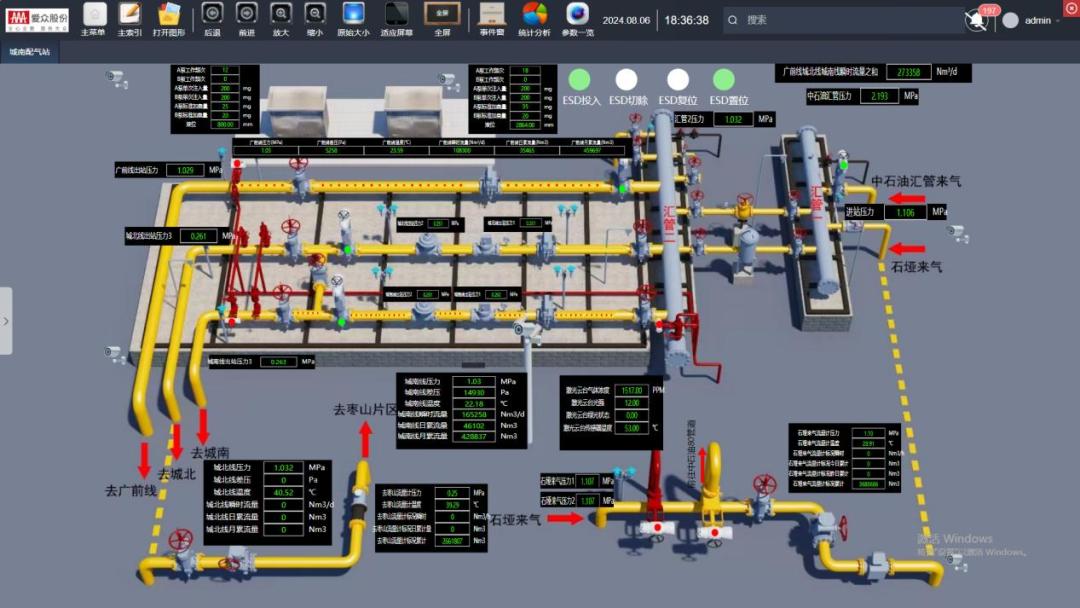Click the 城南线温度 value 22.18
1080x608 pixels.
474,403
